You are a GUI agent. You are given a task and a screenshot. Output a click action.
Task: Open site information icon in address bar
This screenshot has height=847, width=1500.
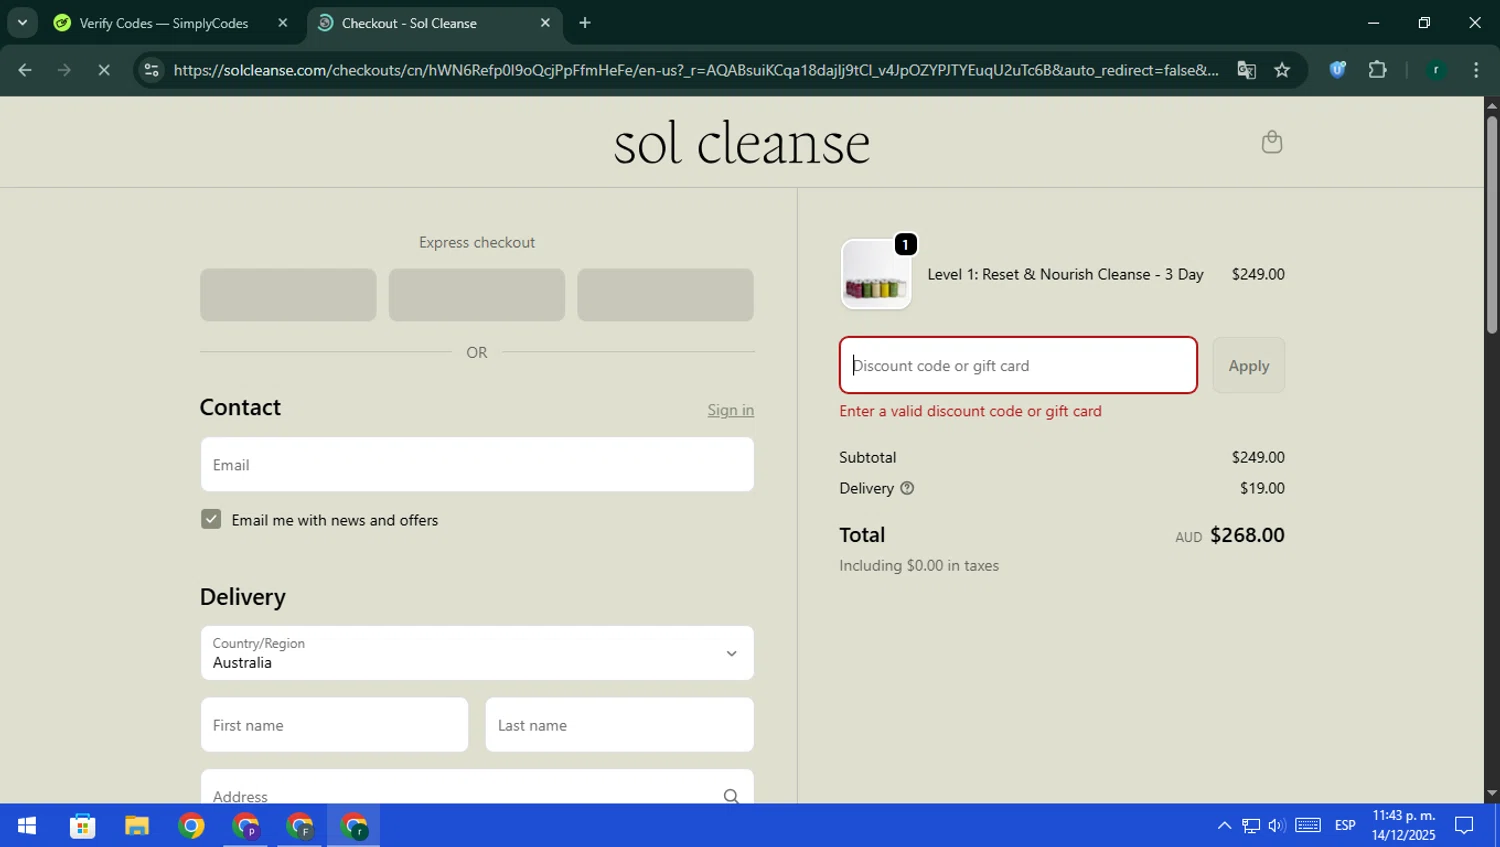click(151, 70)
